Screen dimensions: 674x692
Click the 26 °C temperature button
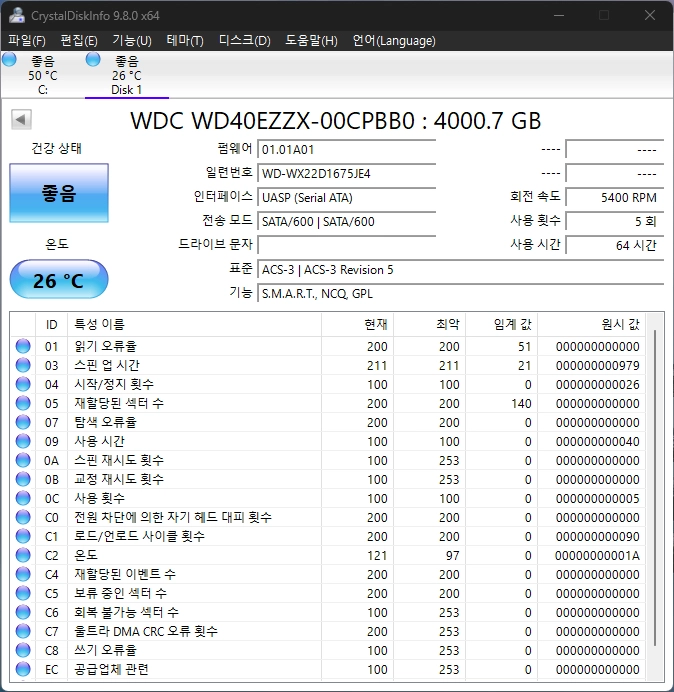click(59, 280)
